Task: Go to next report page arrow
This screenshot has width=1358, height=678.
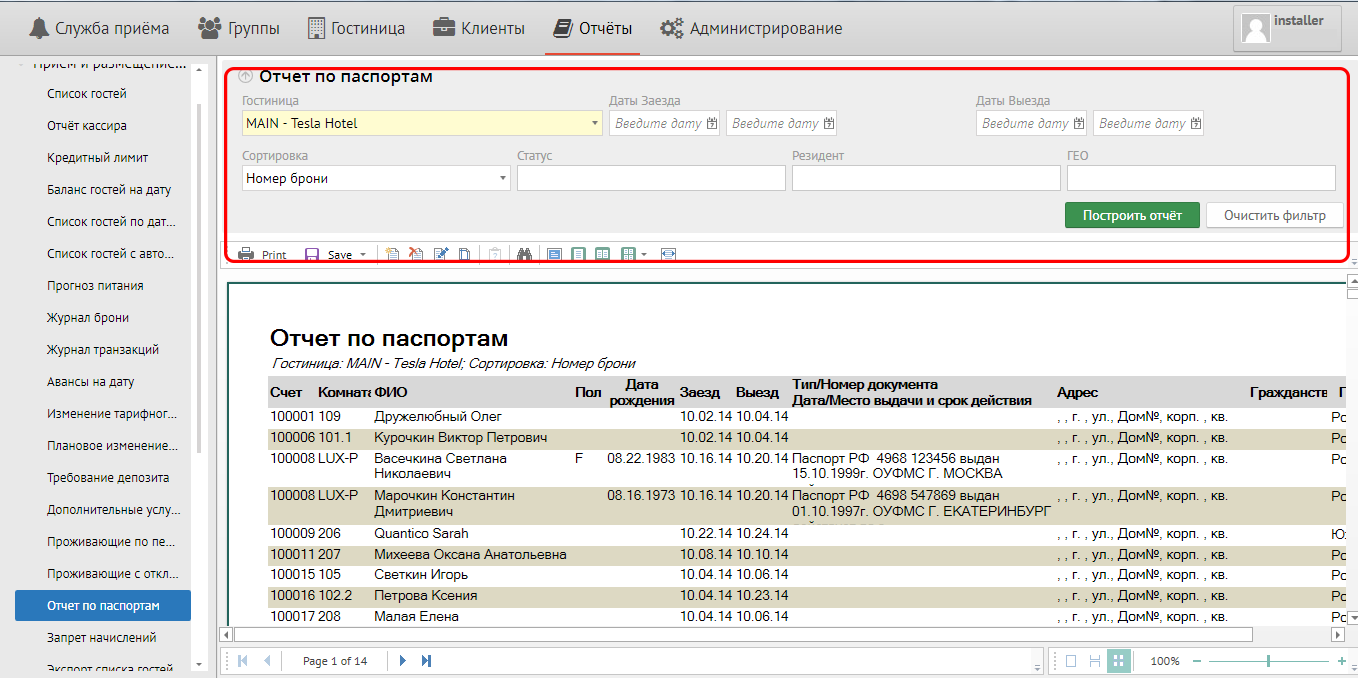Action: point(403,661)
